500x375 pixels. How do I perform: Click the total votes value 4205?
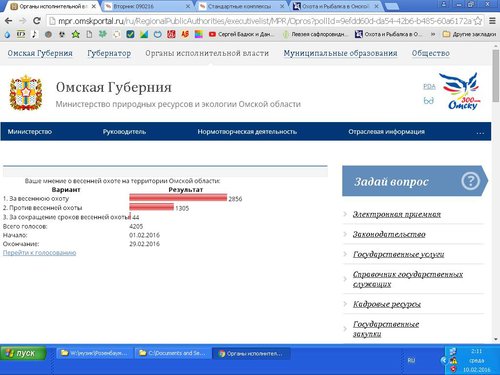click(x=136, y=226)
